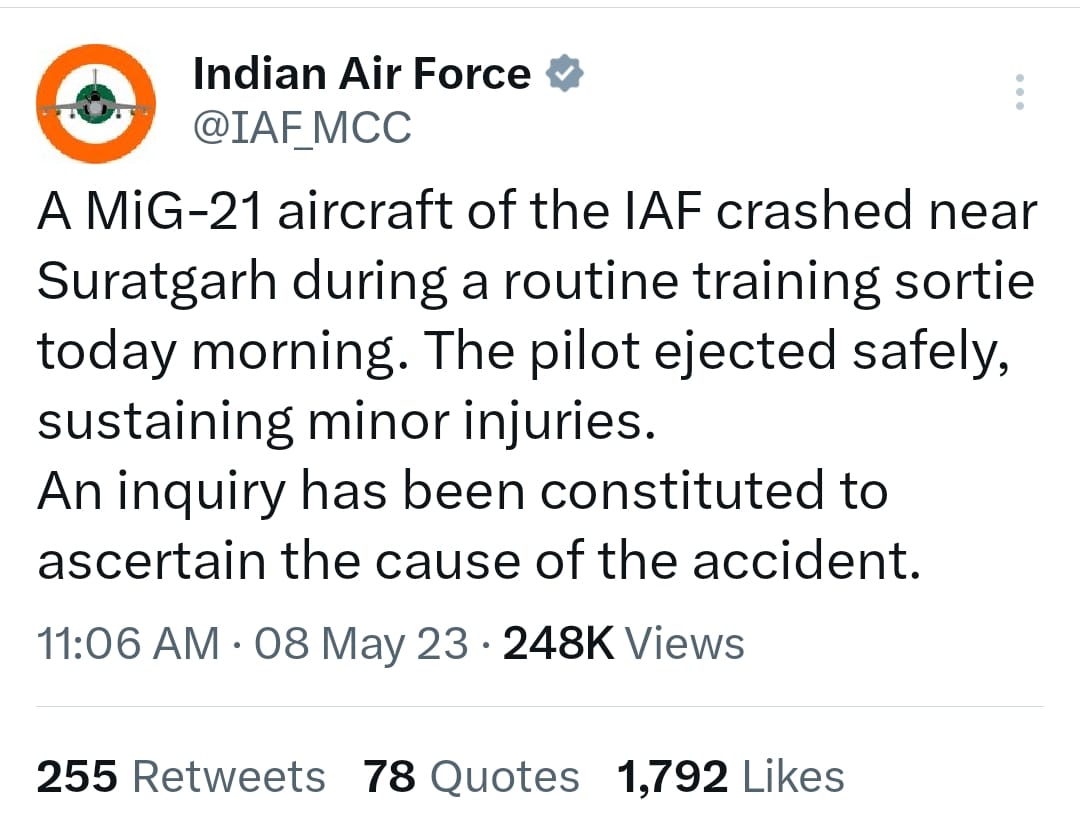Visit the @IAF_MCC handle

coord(302,127)
